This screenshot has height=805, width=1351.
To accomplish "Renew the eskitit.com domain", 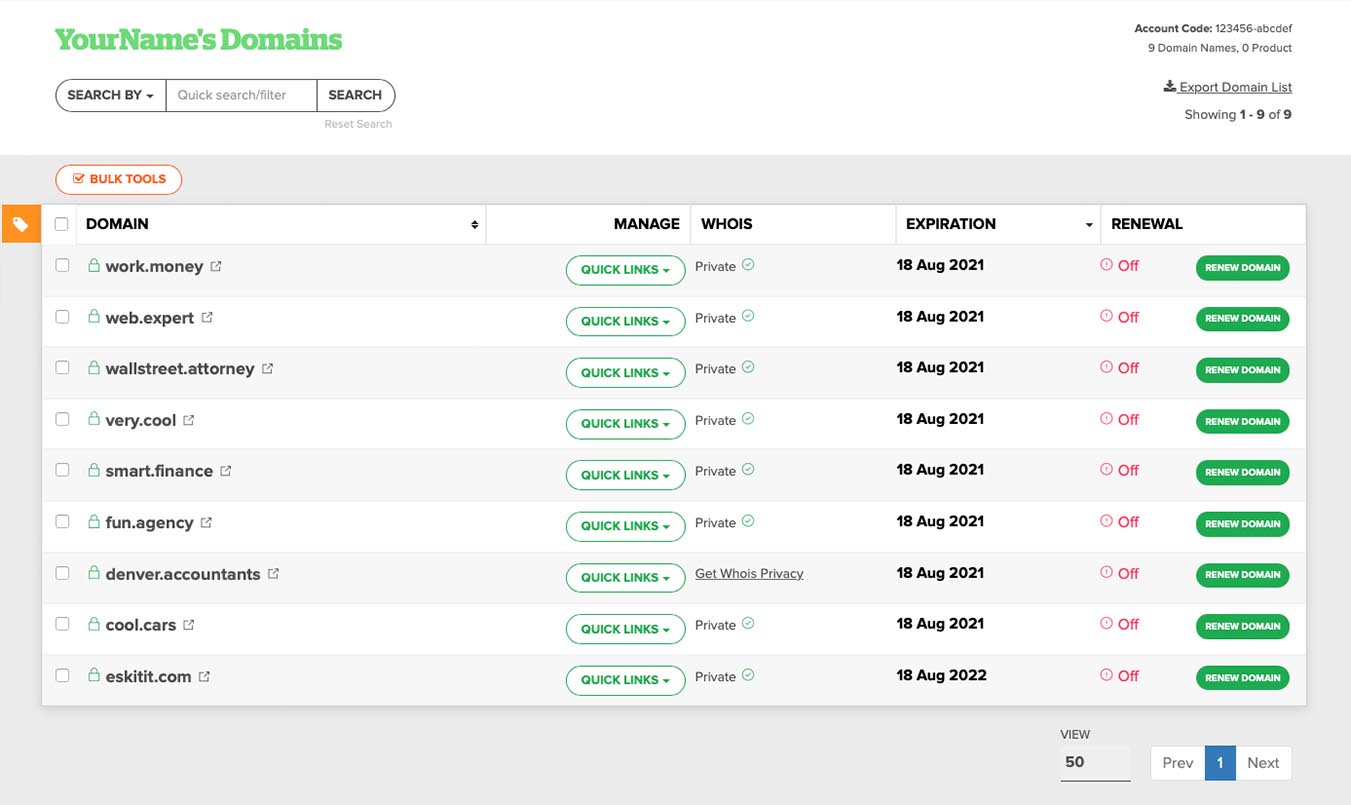I will click(x=1242, y=677).
